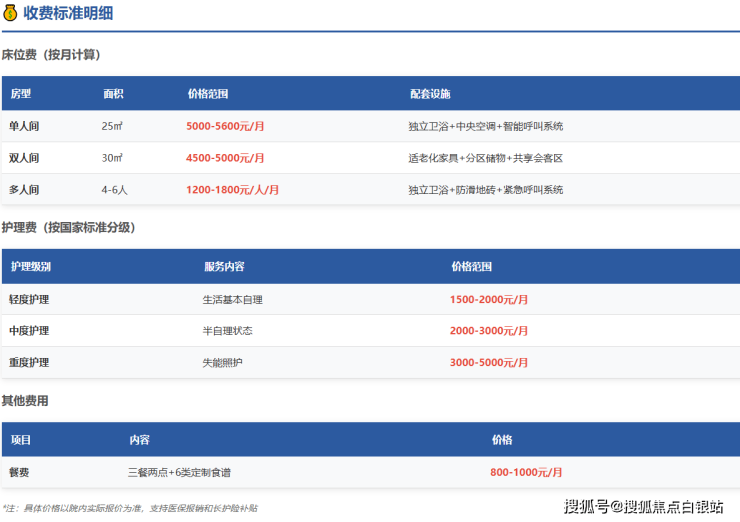The image size is (740, 522).
Task: Click the 三餐两点+6类定制食谱 content text
Action: (186, 472)
